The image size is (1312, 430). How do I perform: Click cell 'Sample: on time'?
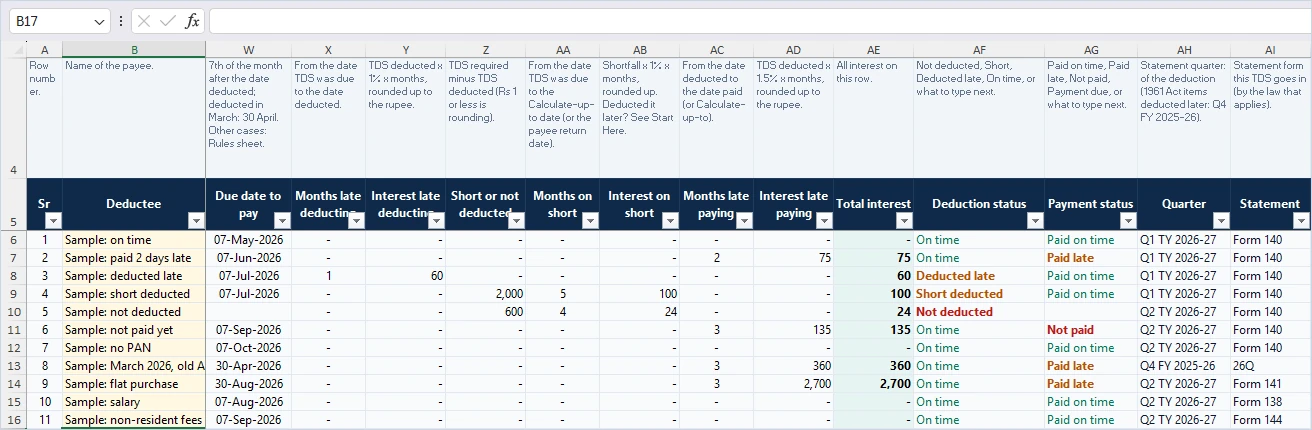tap(135, 240)
